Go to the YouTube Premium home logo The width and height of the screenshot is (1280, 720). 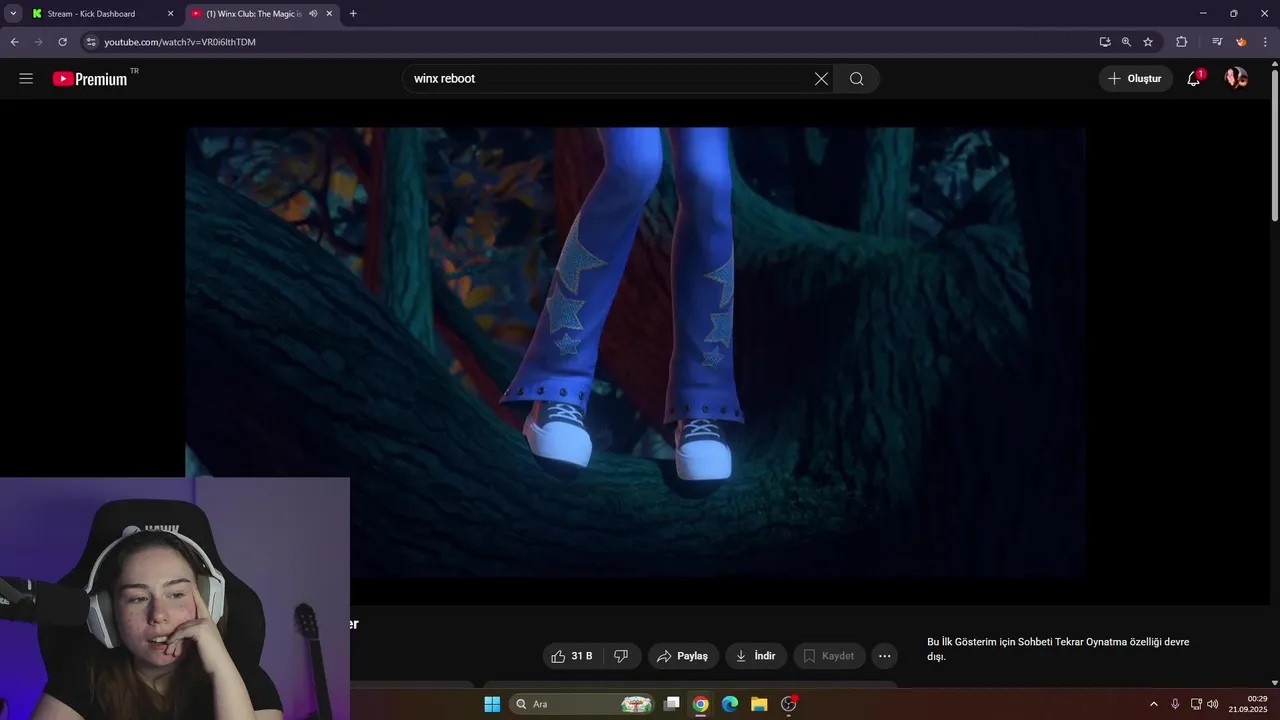tap(90, 79)
